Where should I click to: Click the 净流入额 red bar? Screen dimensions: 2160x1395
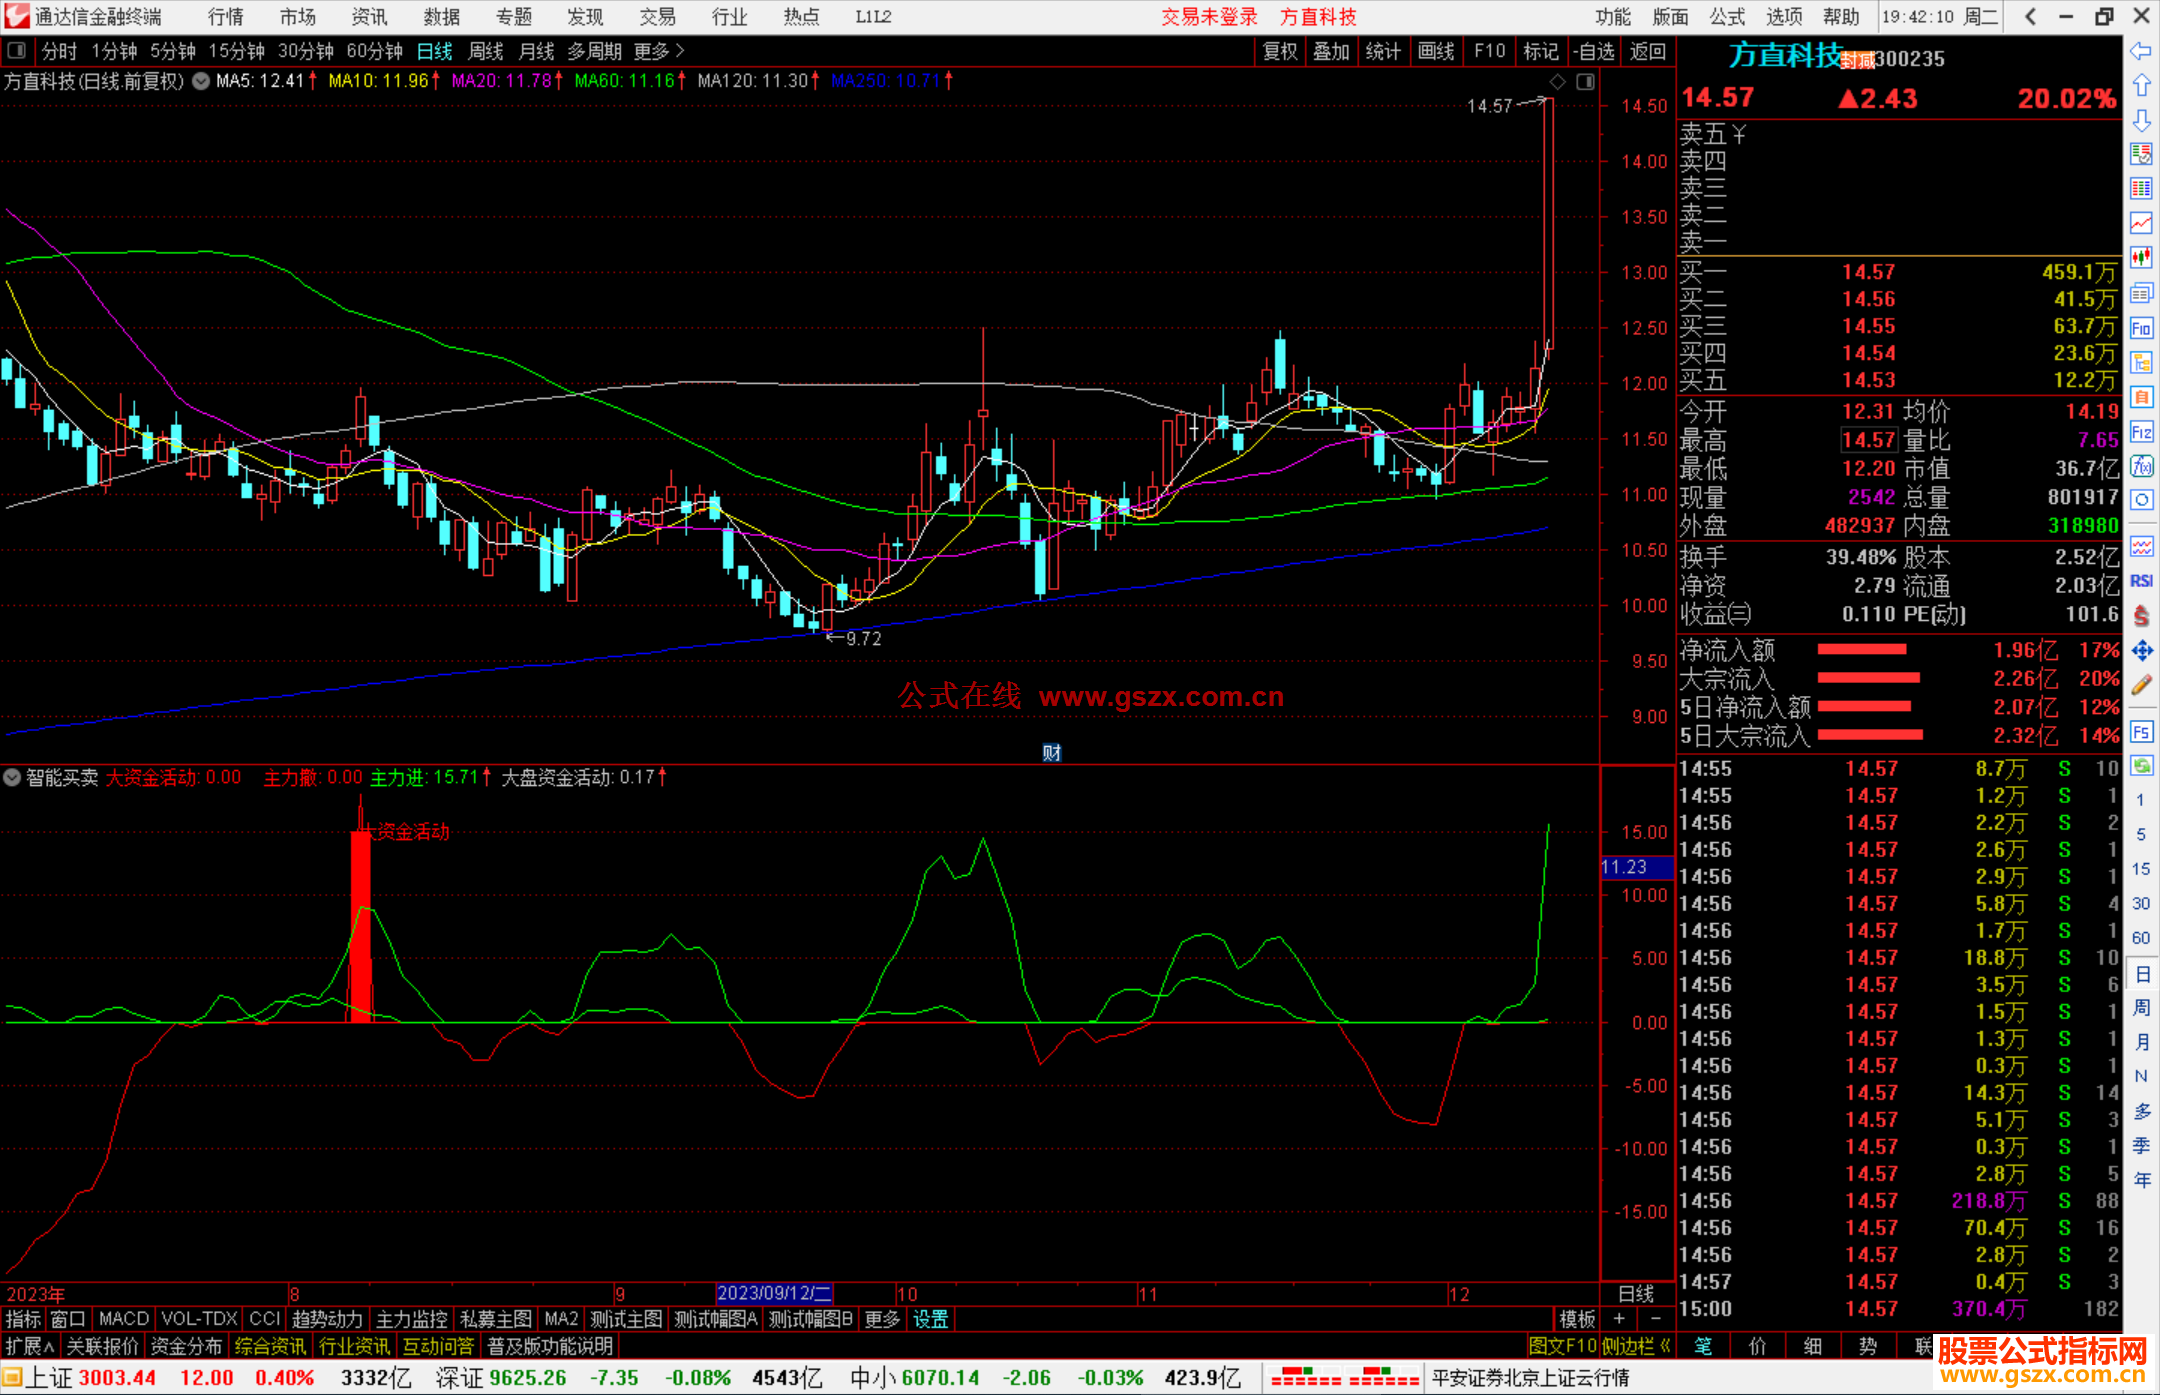(x=1861, y=650)
